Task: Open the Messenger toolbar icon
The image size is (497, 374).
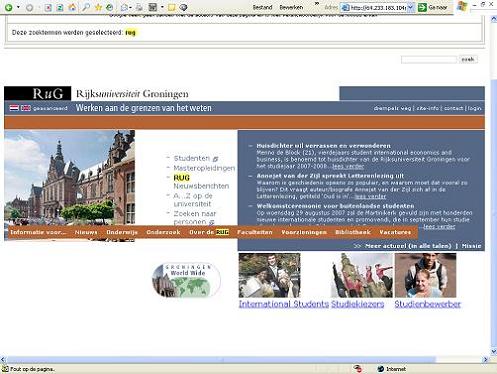Action: pyautogui.click(x=183, y=7)
